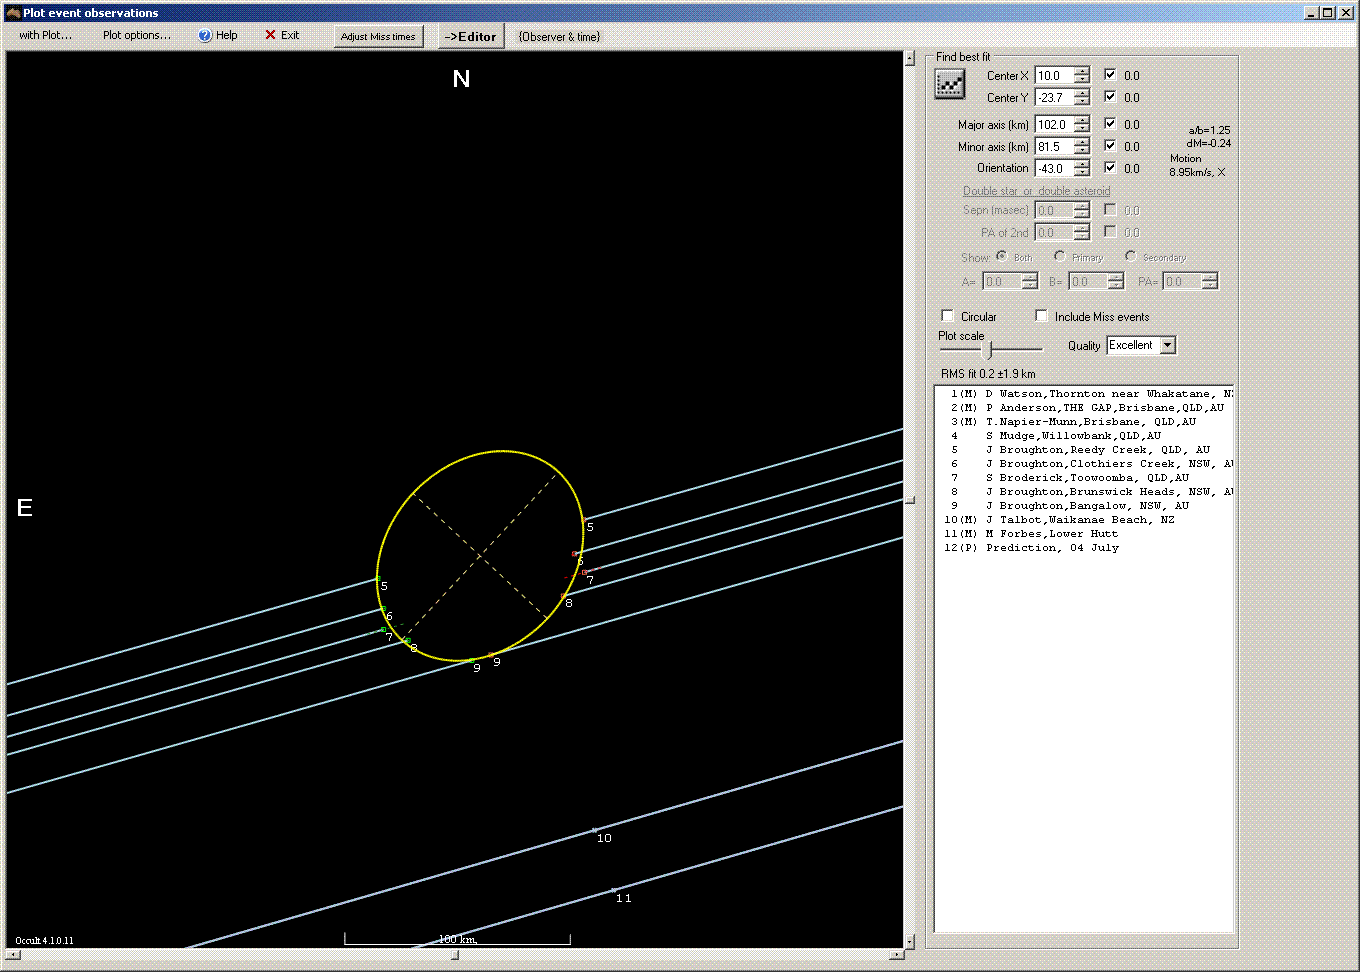
Task: Toggle the Minor axis checkbox
Action: (1110, 145)
